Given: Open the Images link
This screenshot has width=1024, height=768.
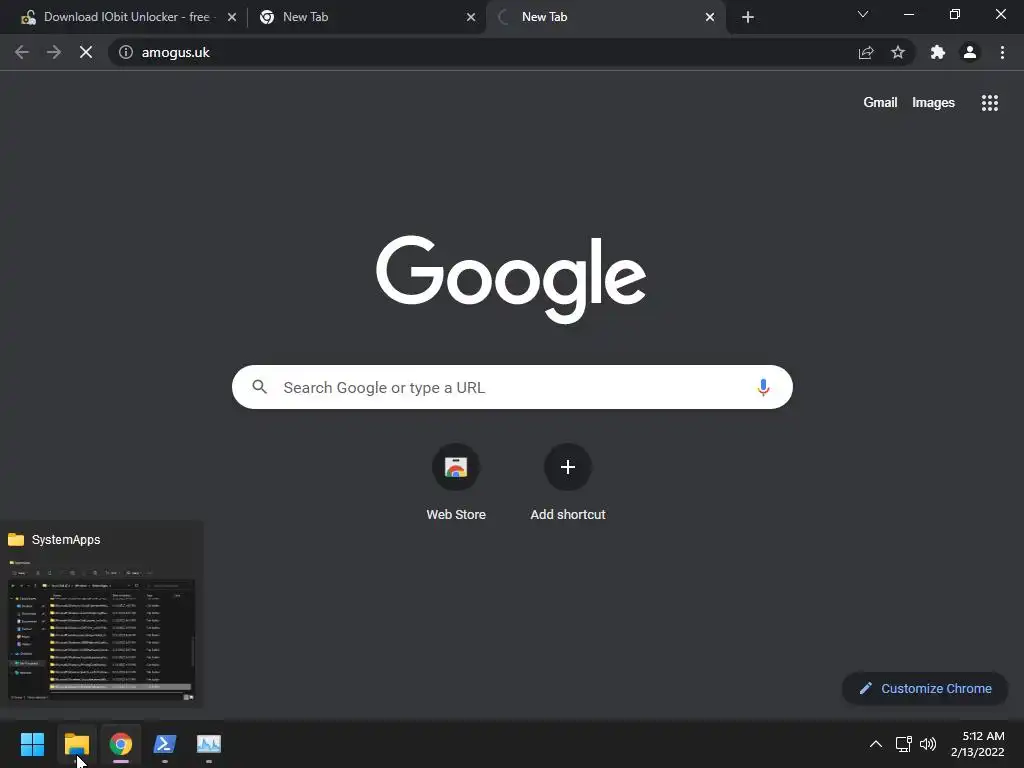Looking at the screenshot, I should click(933, 103).
